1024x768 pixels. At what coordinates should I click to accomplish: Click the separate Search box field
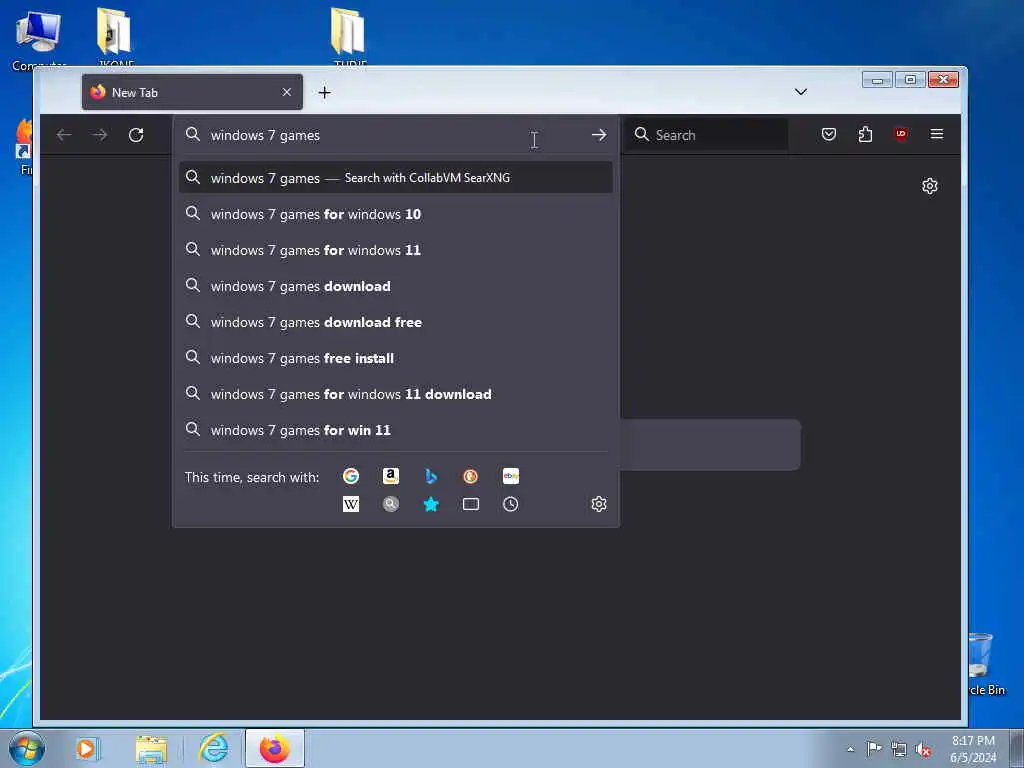click(x=706, y=135)
